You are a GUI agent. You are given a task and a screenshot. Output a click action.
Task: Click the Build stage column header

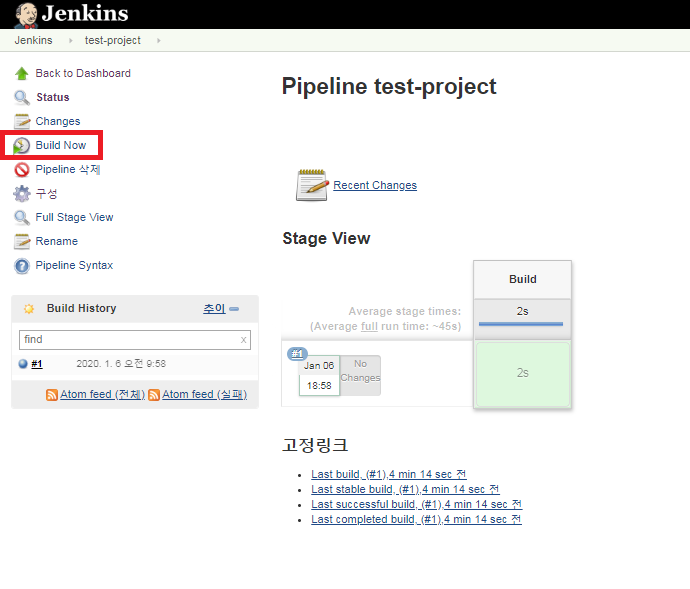523,280
